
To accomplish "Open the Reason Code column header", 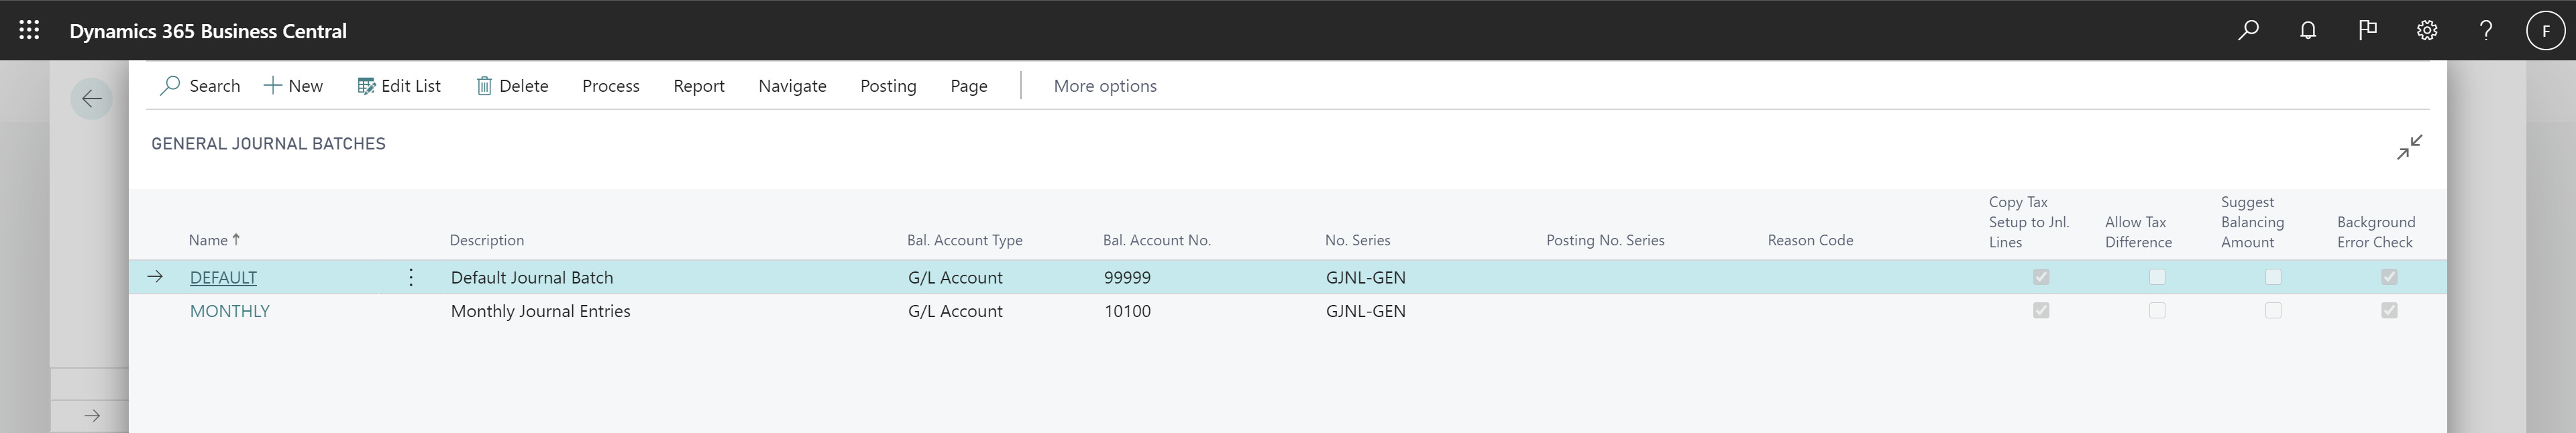I will (1810, 240).
